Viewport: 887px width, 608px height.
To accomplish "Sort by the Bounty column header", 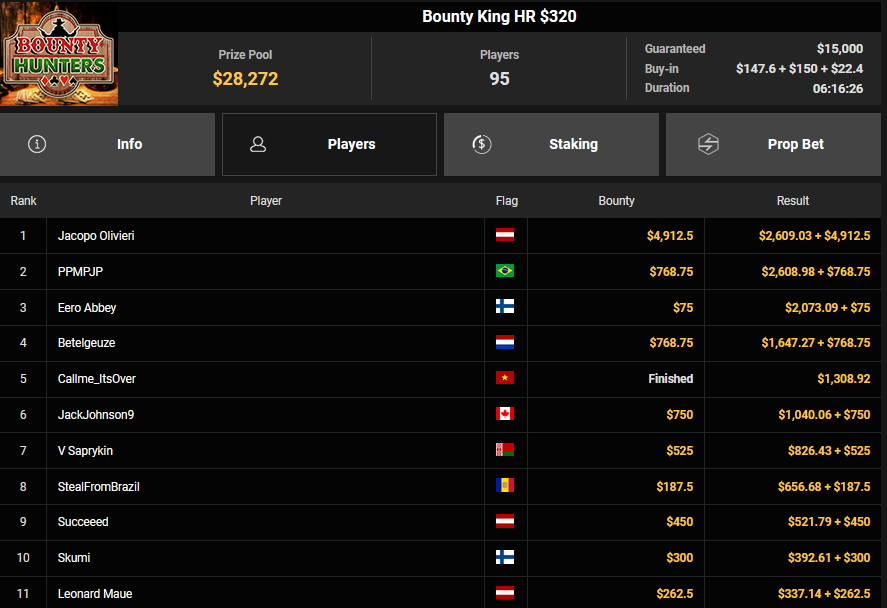I will tap(616, 201).
